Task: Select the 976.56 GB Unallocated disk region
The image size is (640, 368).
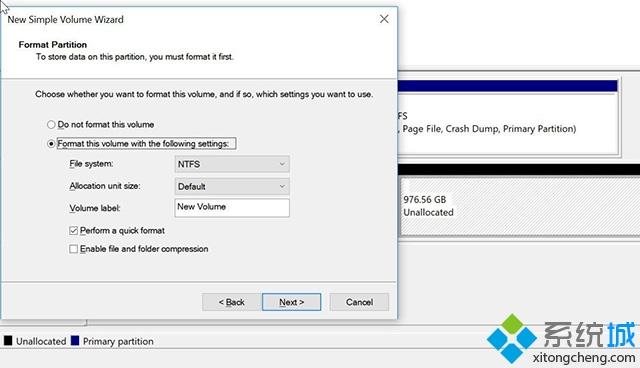Action: pyautogui.click(x=520, y=206)
